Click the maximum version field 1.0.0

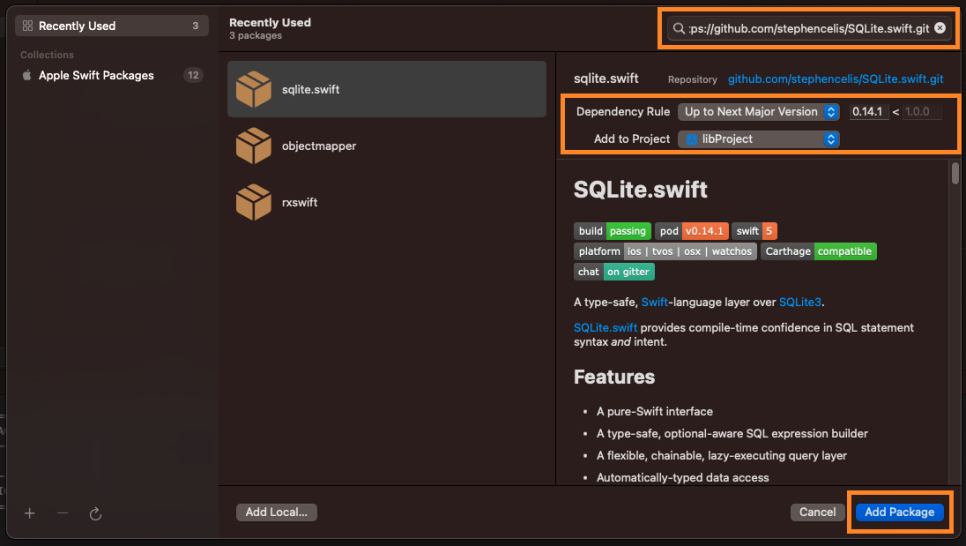click(x=921, y=112)
